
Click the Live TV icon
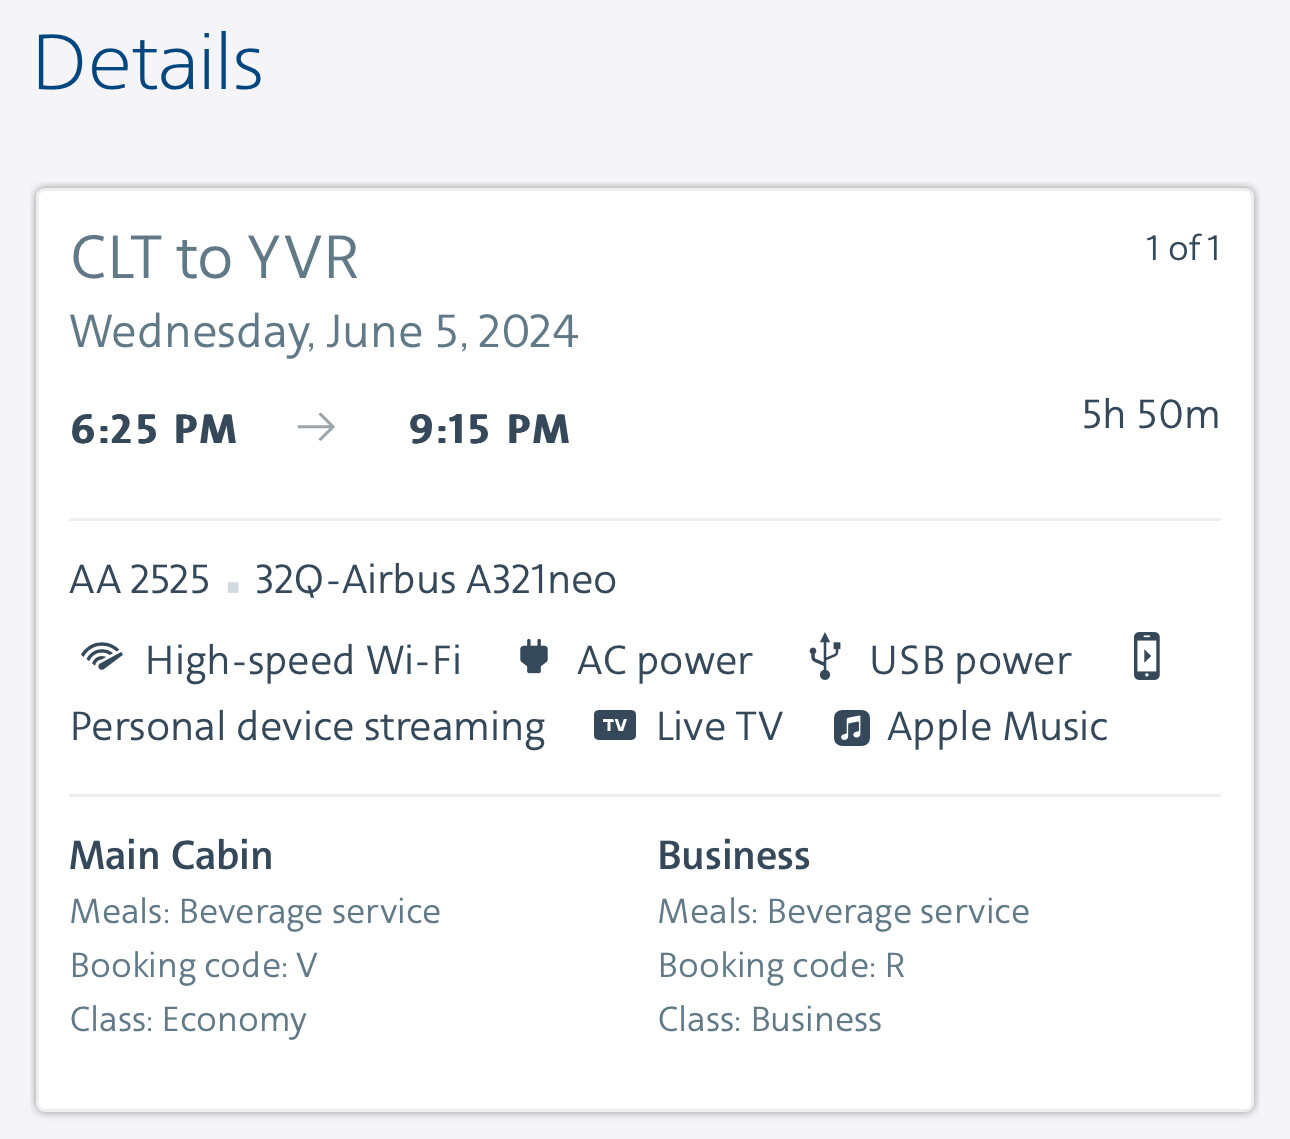pos(615,726)
